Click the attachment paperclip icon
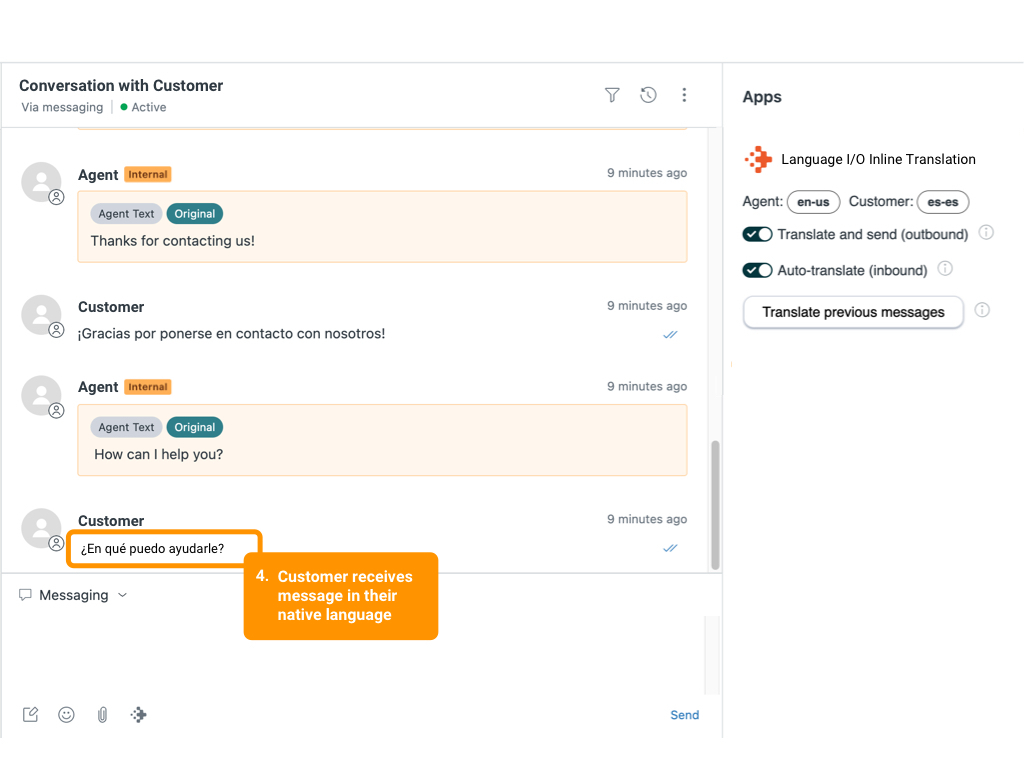Viewport: 1024px width, 768px height. click(x=102, y=714)
